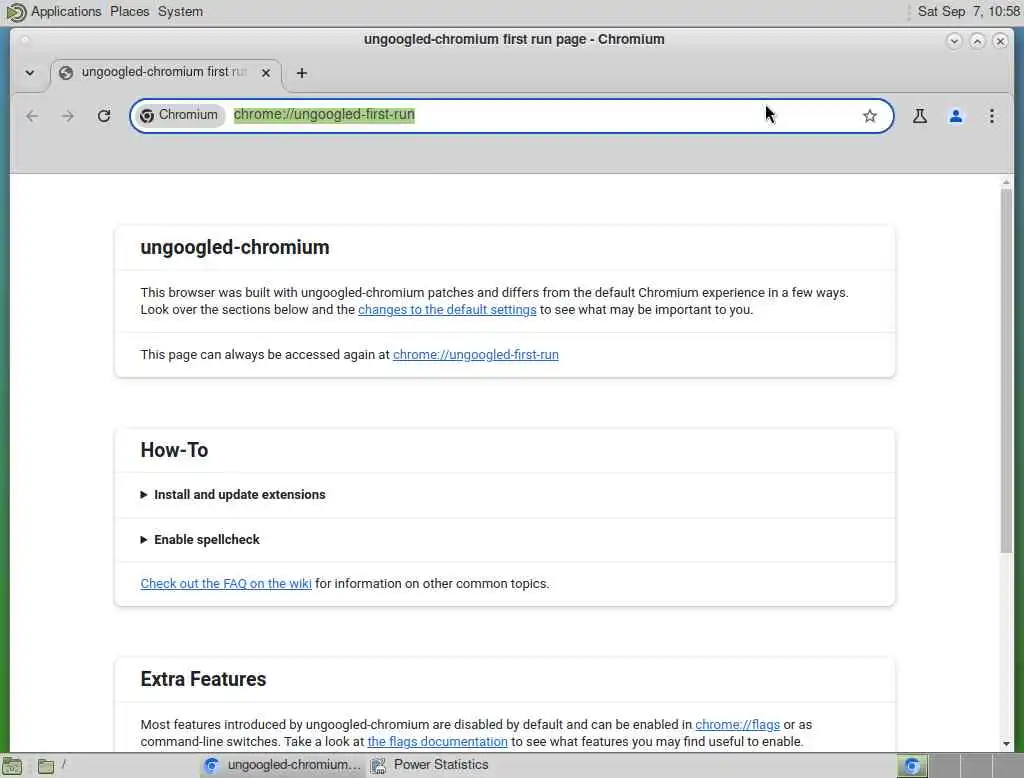Open the changes to the default settings link
This screenshot has height=778, width=1024.
pyautogui.click(x=447, y=310)
